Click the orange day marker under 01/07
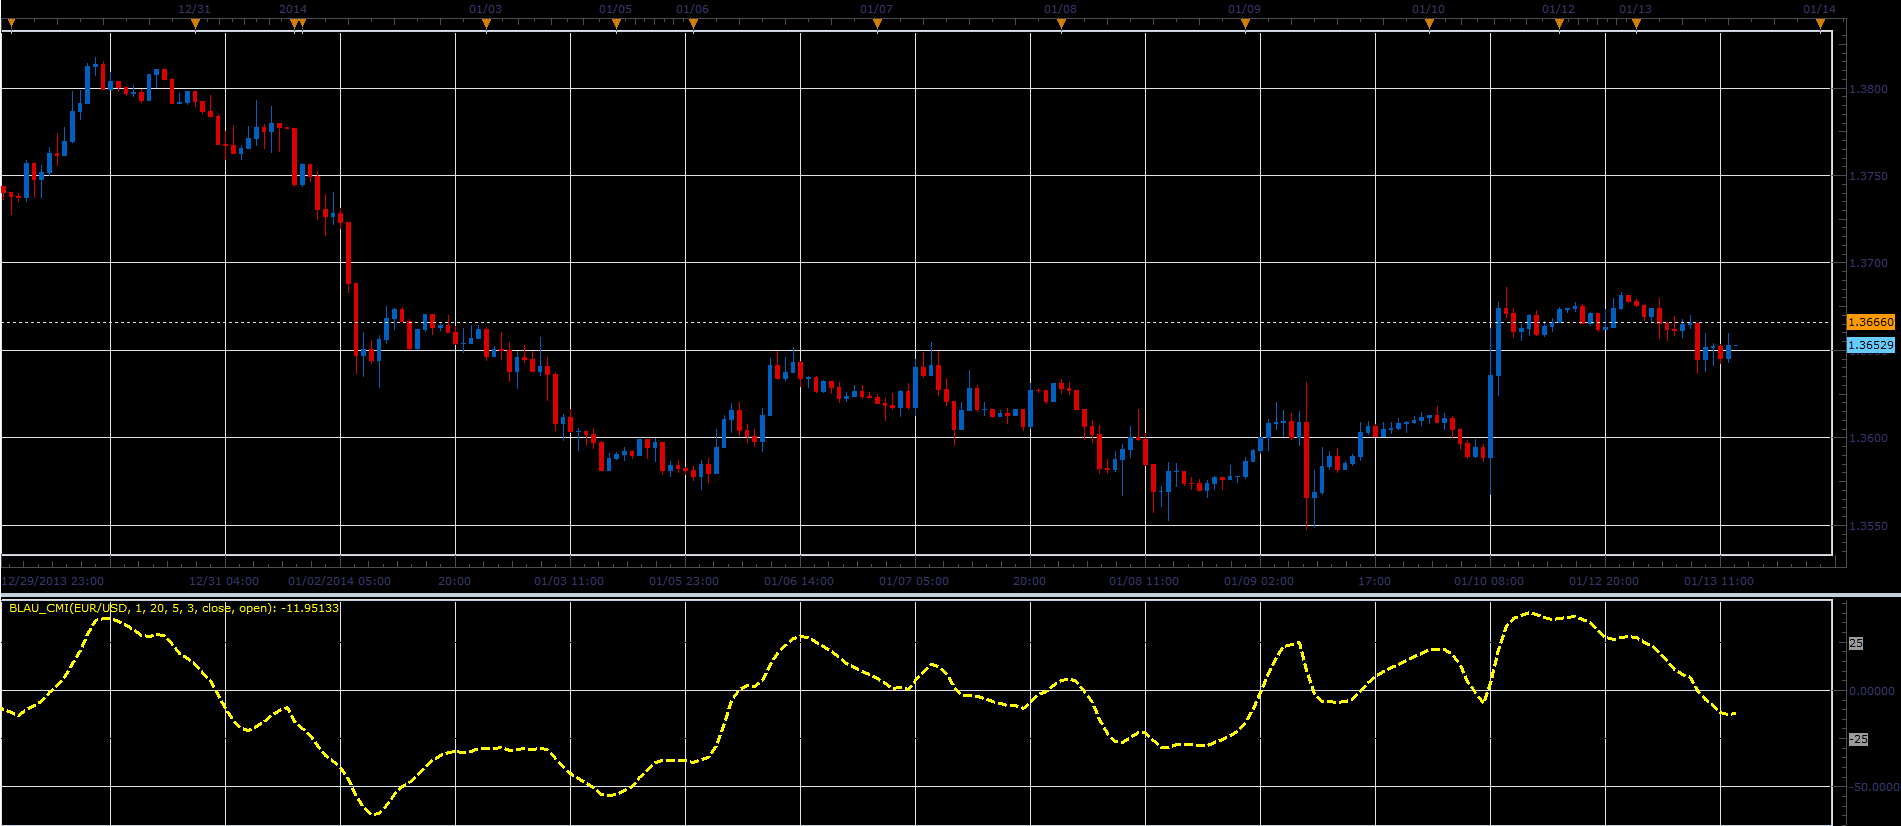Screen dimensions: 1901x826 point(877,26)
